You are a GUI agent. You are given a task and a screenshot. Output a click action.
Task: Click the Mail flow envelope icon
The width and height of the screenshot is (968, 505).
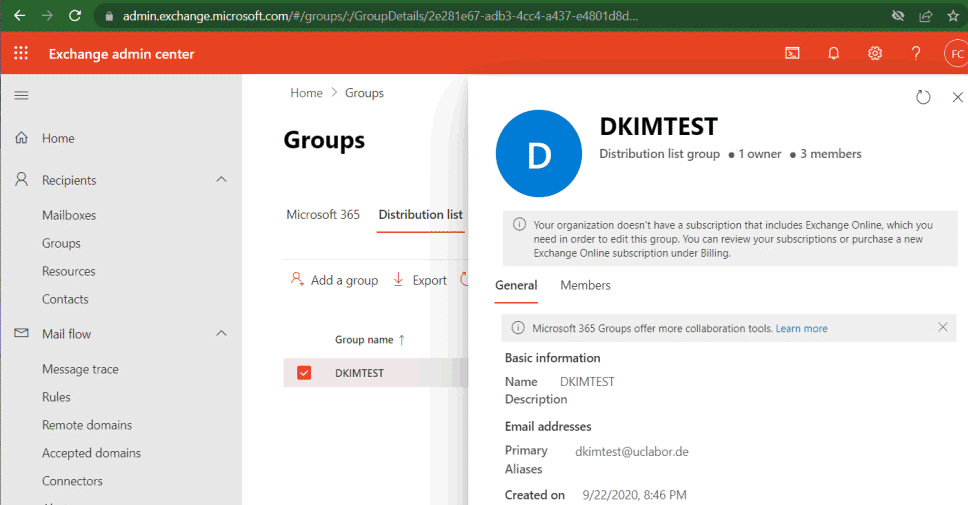point(22,333)
